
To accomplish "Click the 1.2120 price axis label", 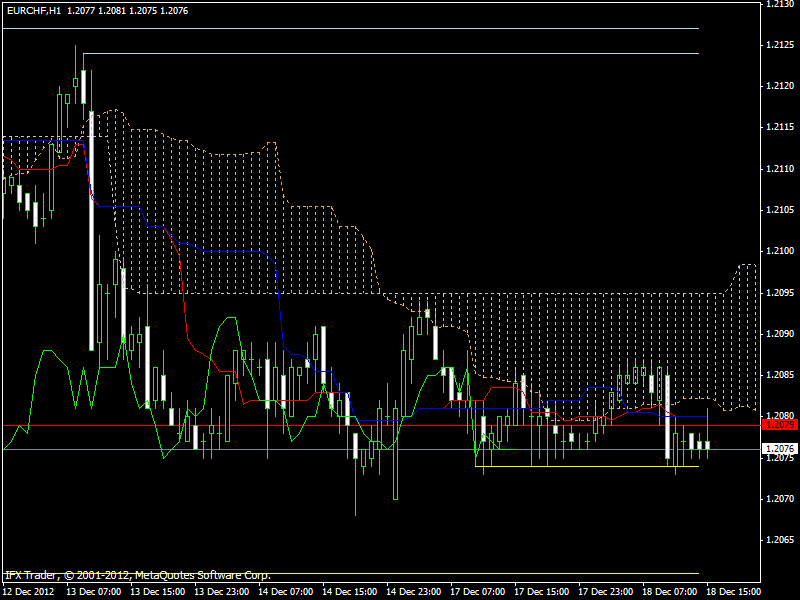I will click(780, 86).
